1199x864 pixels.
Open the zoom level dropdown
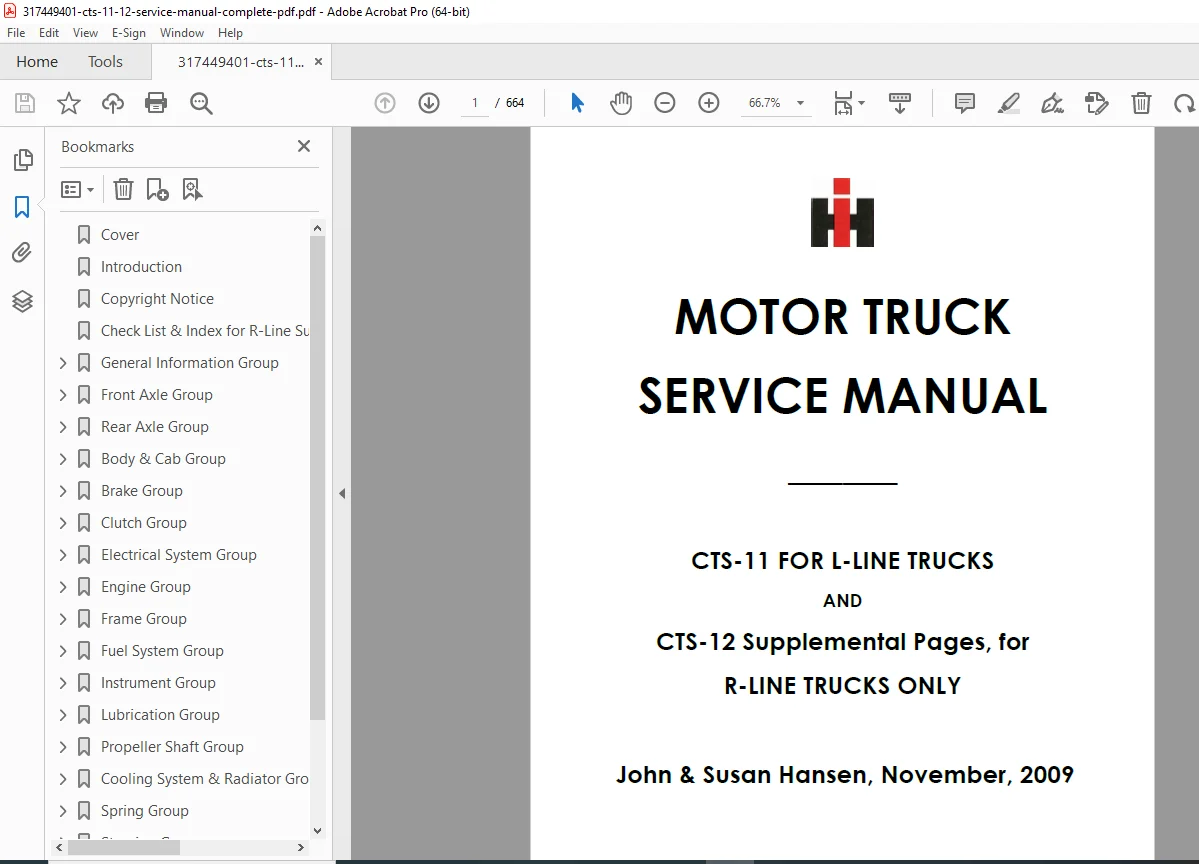801,102
